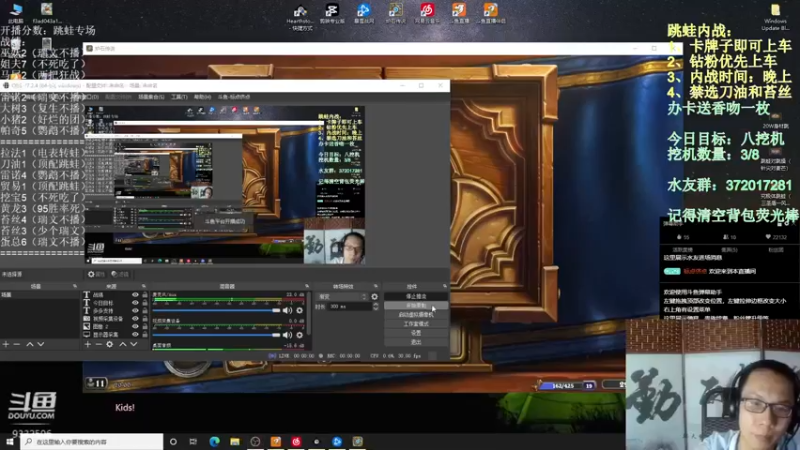Open transition properties gear next to 淡变

point(374,296)
